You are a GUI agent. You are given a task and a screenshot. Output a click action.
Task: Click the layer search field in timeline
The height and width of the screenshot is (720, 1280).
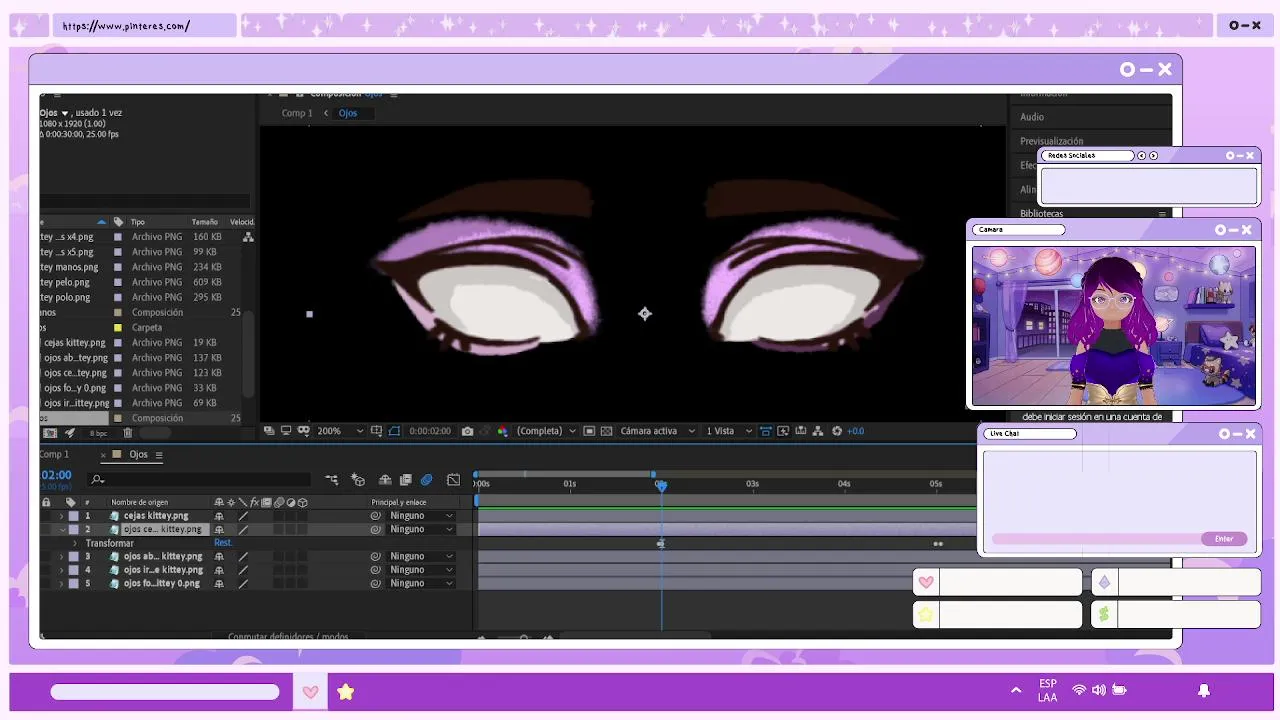click(x=200, y=480)
